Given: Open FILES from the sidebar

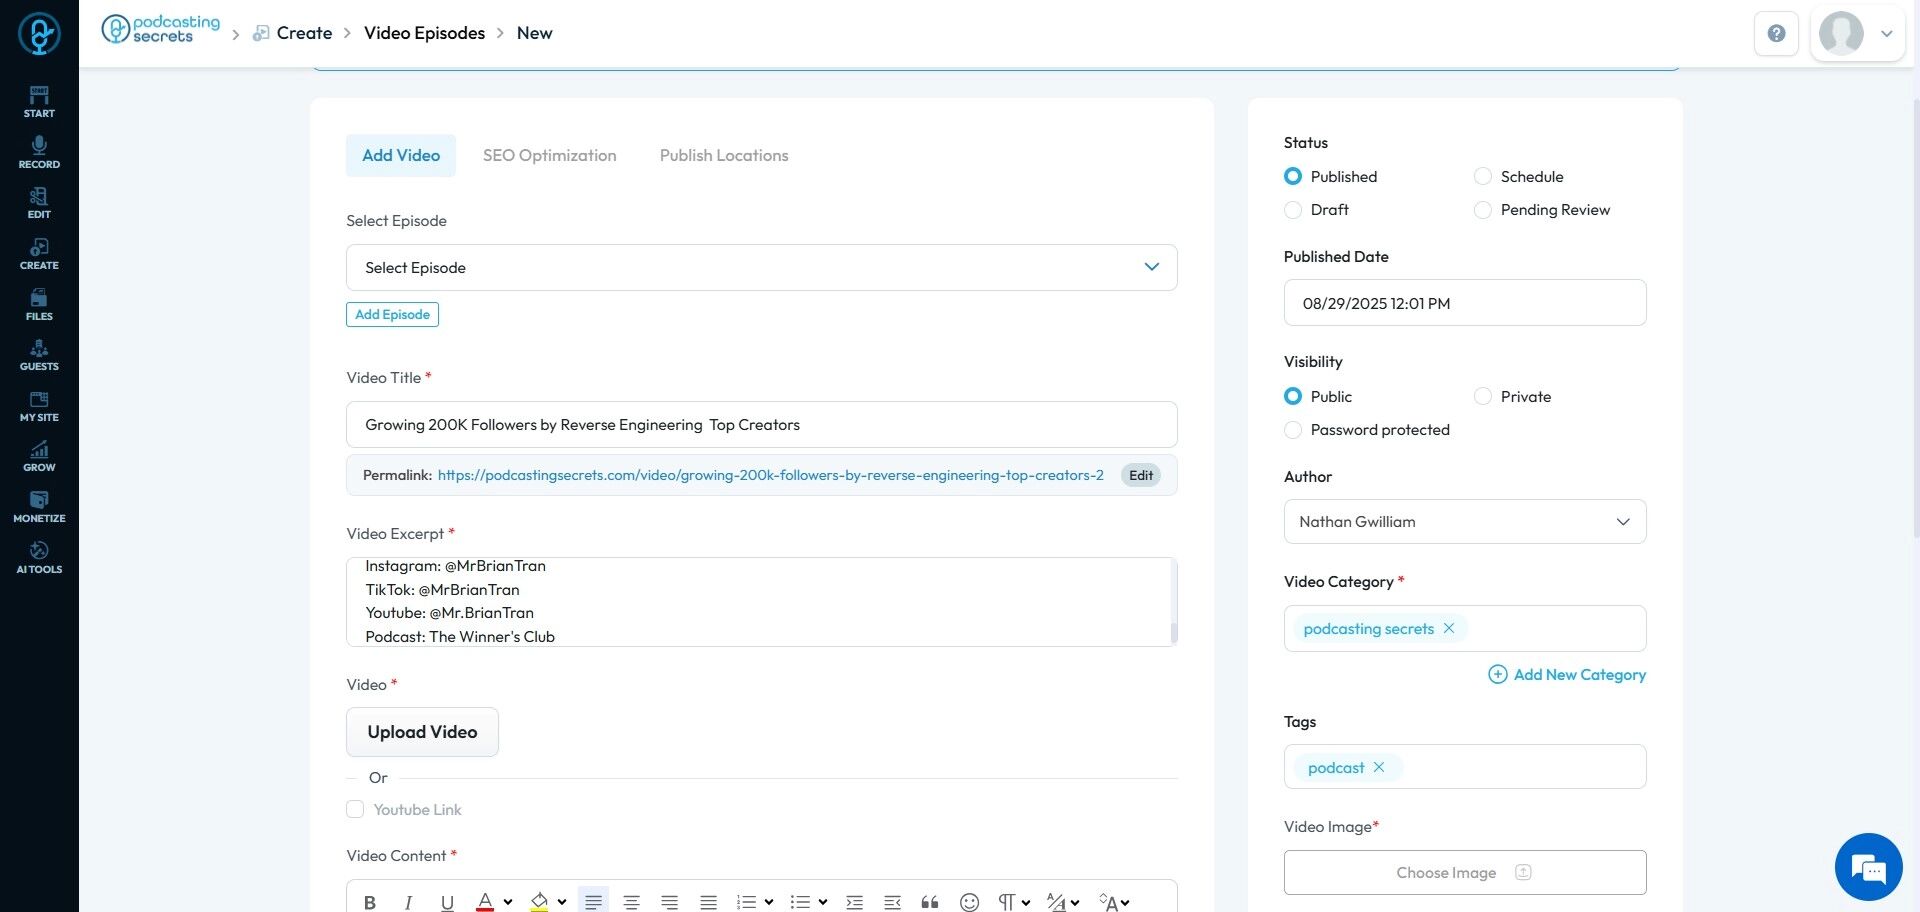Looking at the screenshot, I should pos(39,305).
